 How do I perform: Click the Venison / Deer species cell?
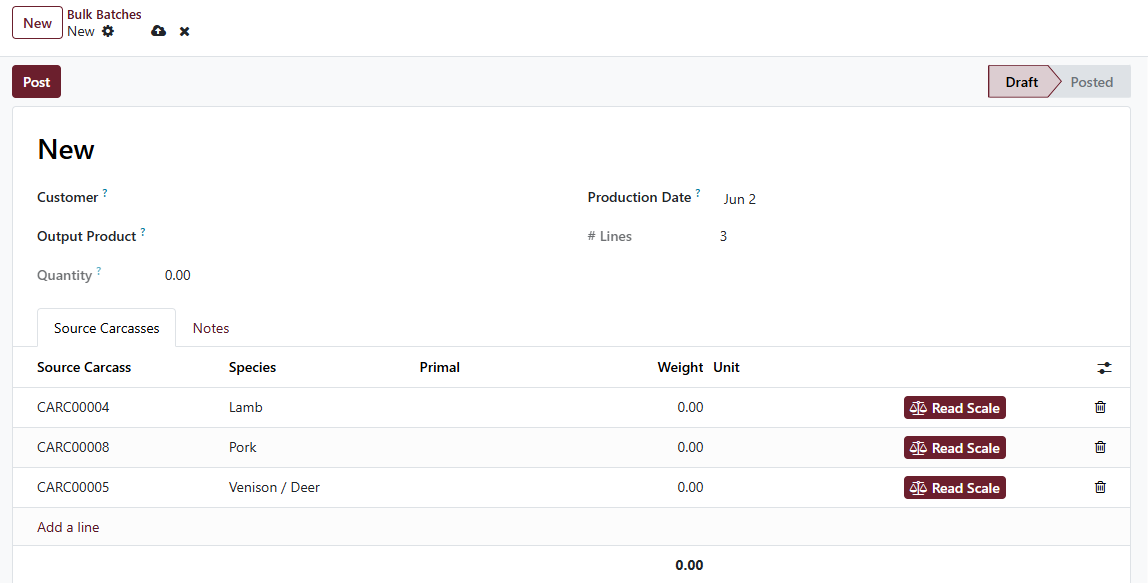coord(274,487)
